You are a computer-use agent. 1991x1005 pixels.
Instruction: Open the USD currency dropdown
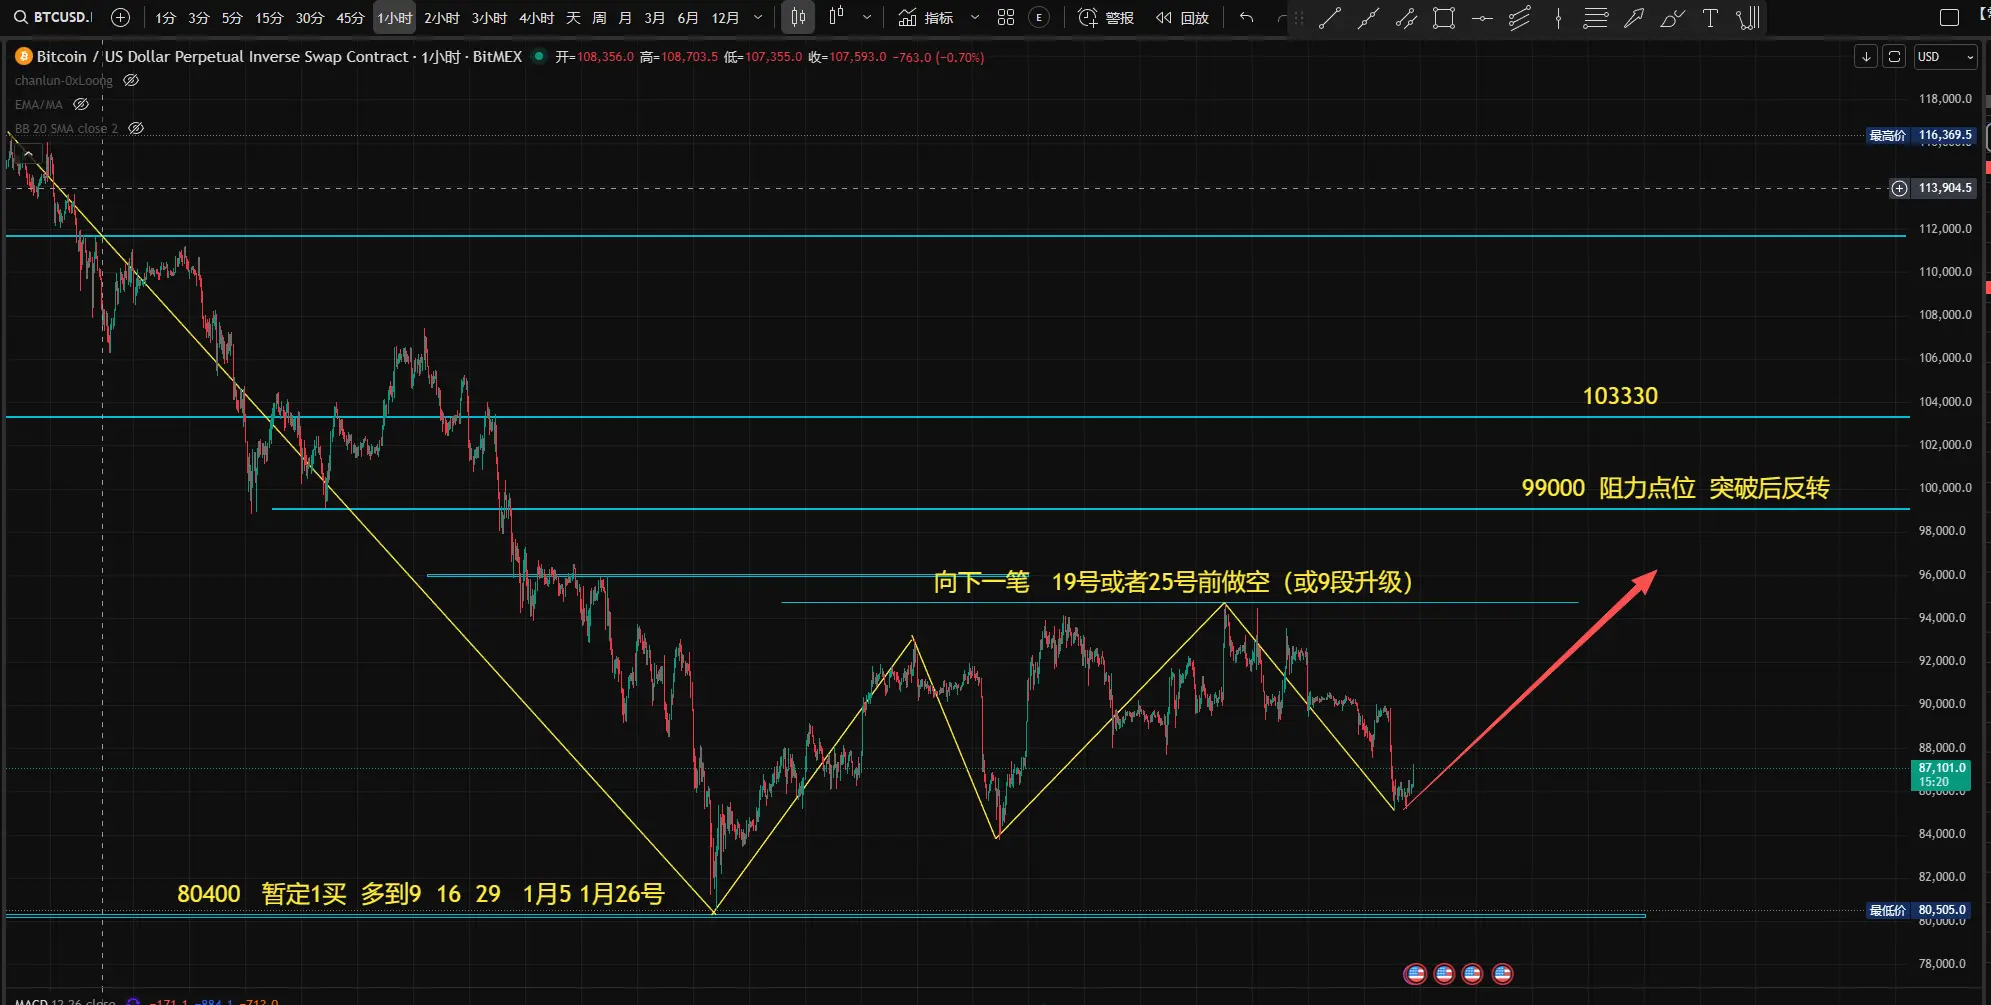(x=1945, y=57)
